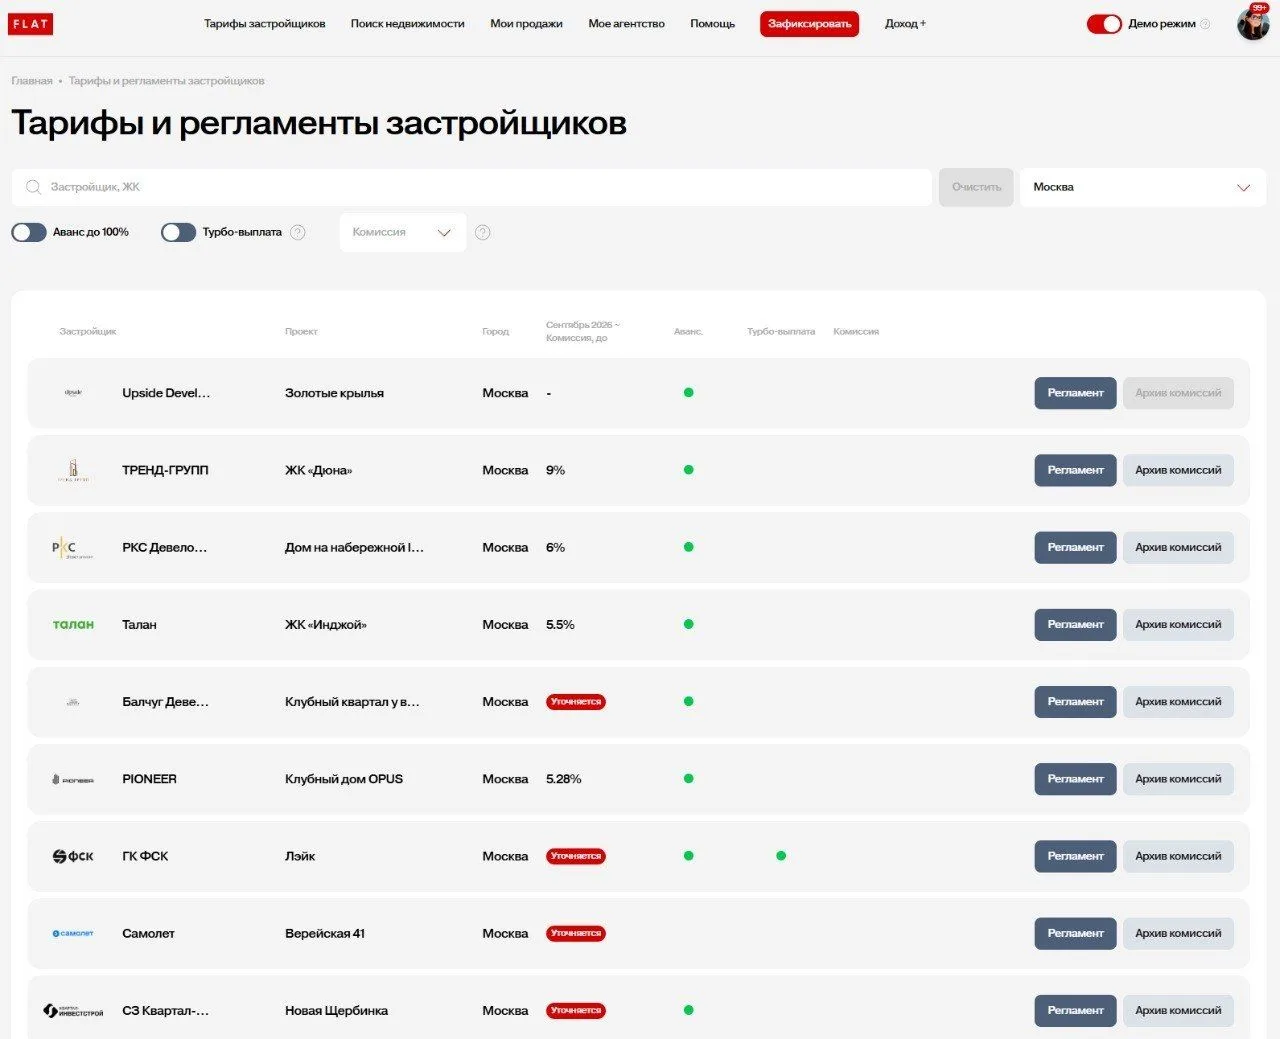Click project name Золотые крылья
Screen dimensions: 1280x1039
(334, 393)
